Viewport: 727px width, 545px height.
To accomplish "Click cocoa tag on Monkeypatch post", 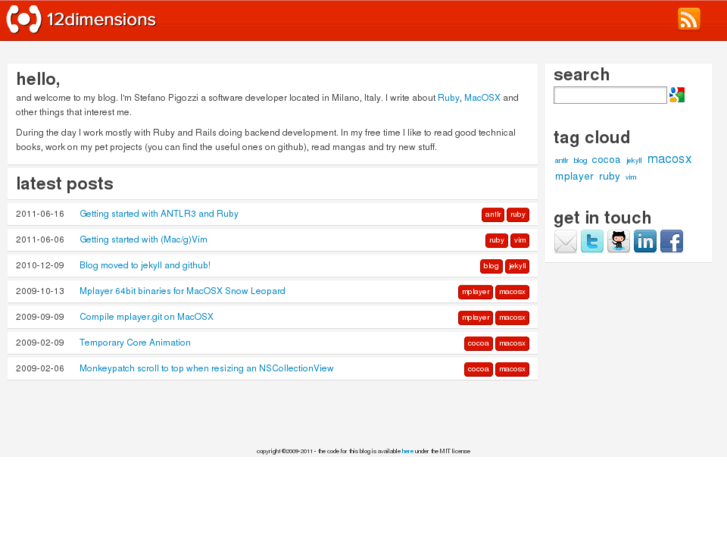I will tap(478, 369).
